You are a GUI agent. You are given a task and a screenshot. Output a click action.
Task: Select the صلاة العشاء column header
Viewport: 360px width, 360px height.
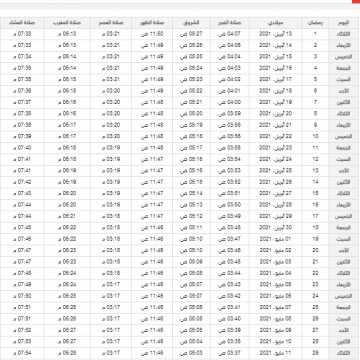pos(22,23)
